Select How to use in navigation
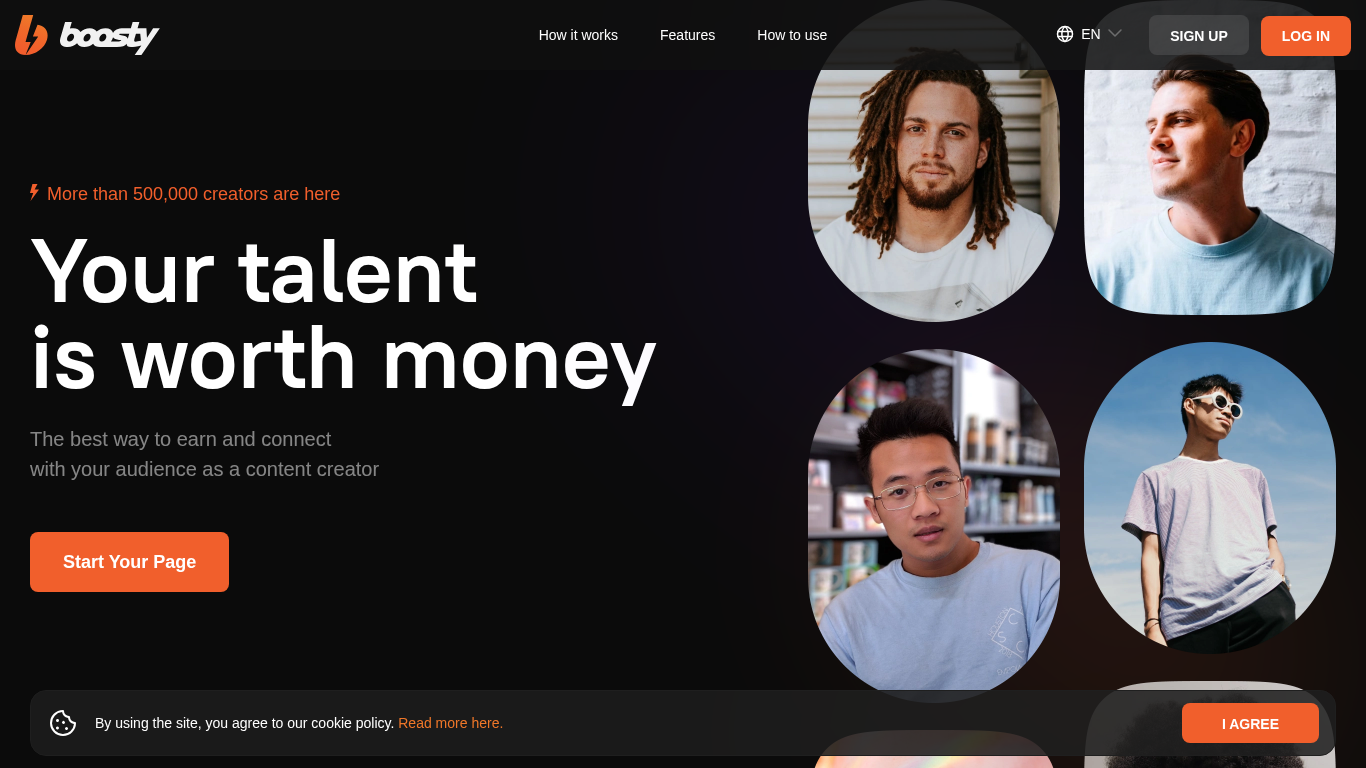Screen dimensions: 1366x768 point(792,35)
